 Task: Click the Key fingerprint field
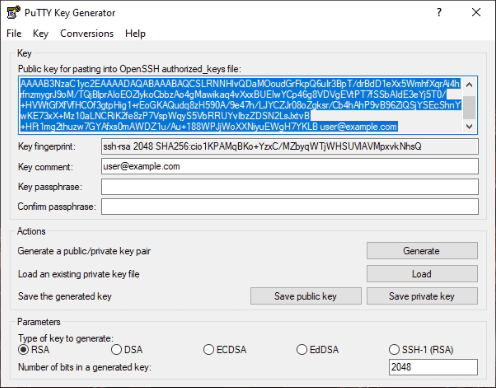coord(290,146)
